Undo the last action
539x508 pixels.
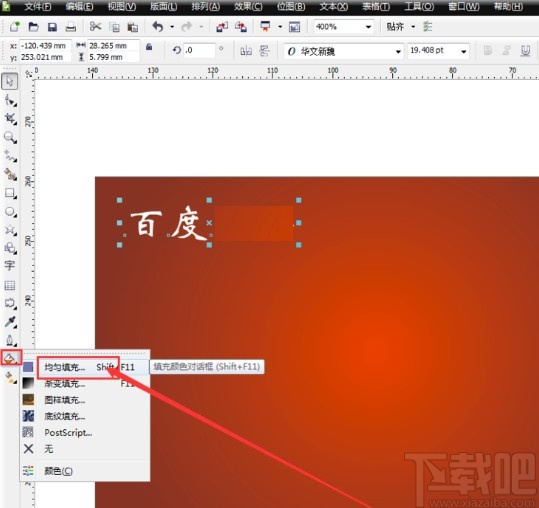tap(158, 26)
